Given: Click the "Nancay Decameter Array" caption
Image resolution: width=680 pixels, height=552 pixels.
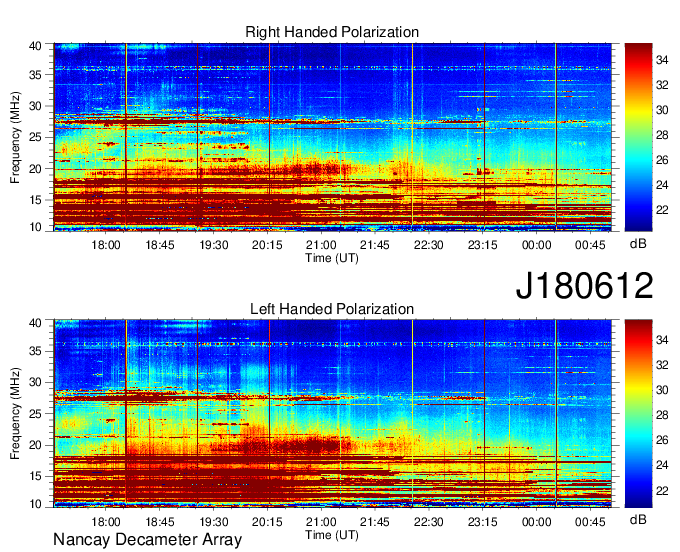Looking at the screenshot, I should pos(147,539).
